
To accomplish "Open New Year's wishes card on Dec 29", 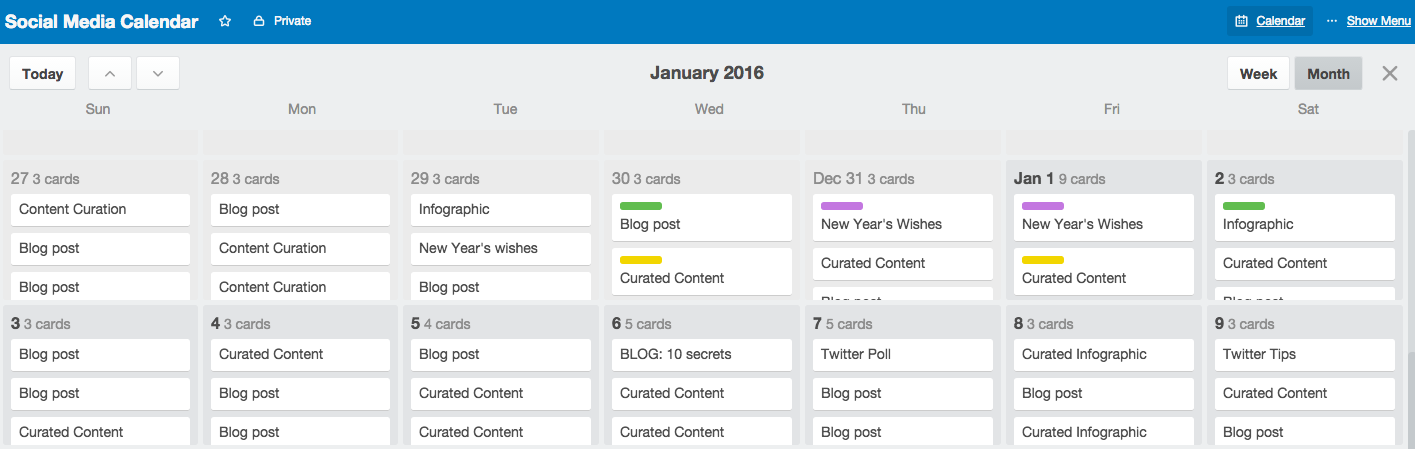I will point(501,249).
